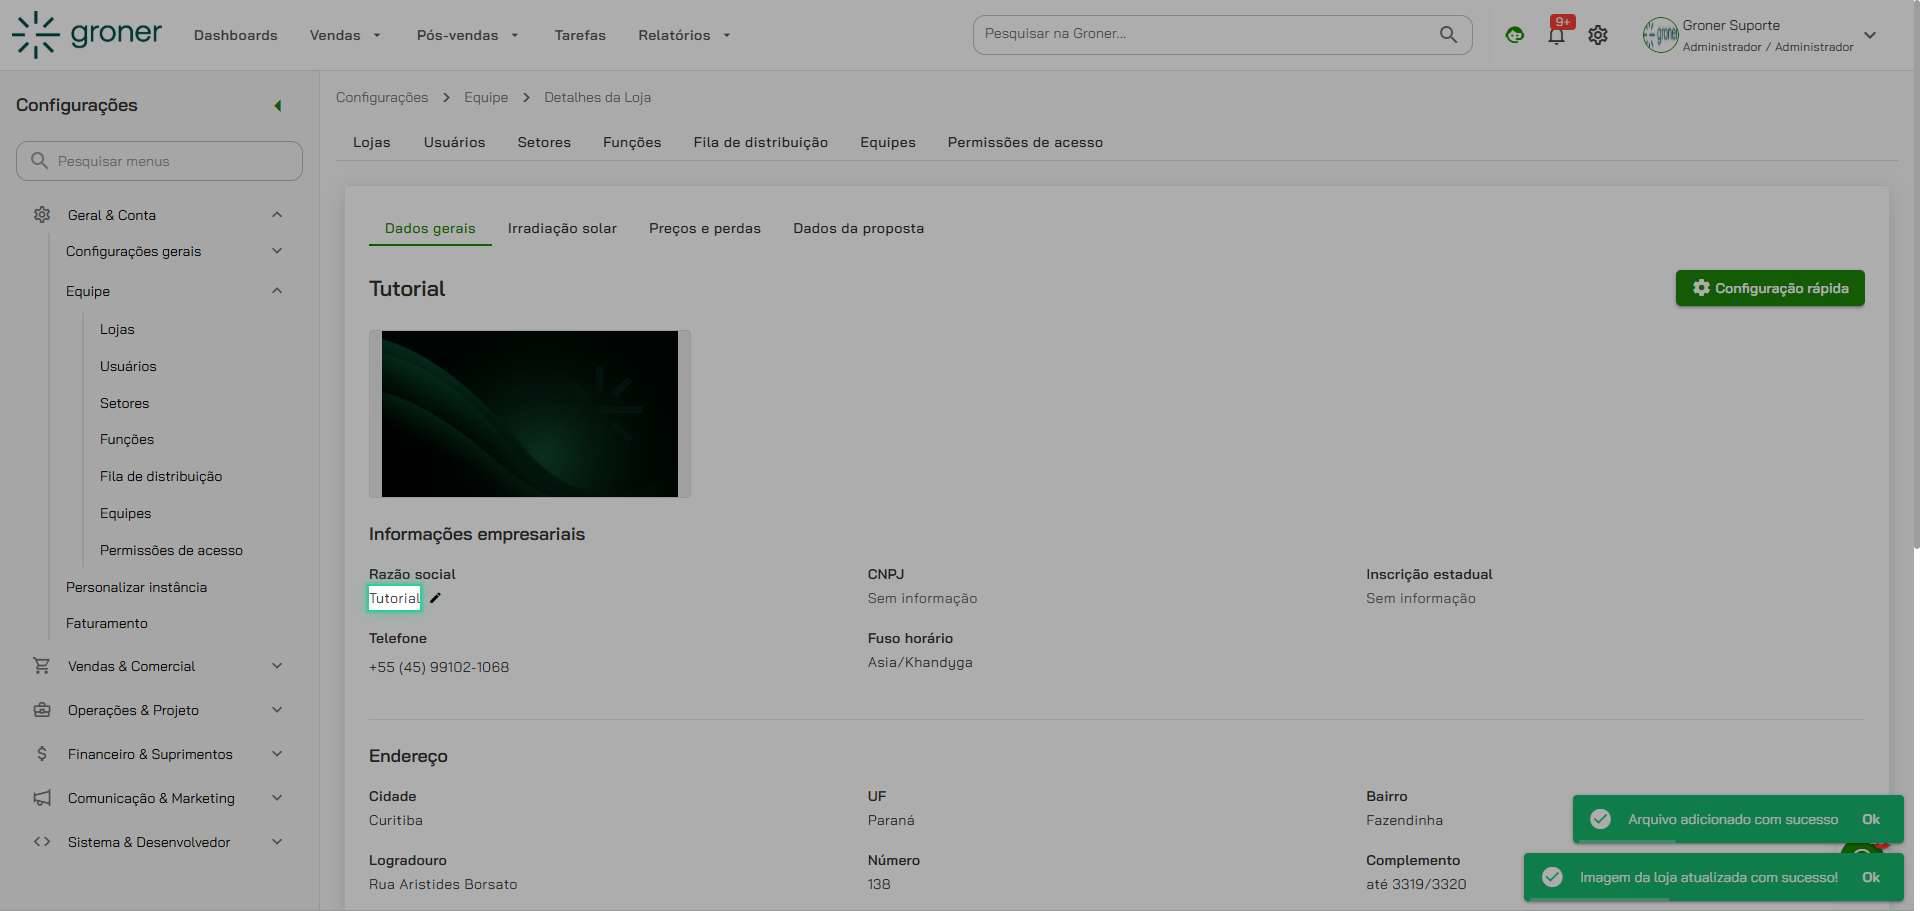The image size is (1920, 911).
Task: Switch to the Irradiação solar tab
Action: tap(562, 229)
